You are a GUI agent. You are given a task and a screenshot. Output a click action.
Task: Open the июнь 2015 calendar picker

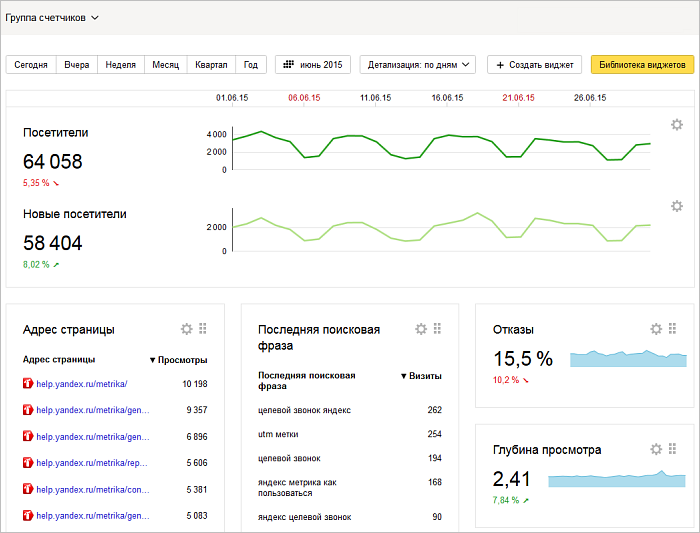[313, 64]
